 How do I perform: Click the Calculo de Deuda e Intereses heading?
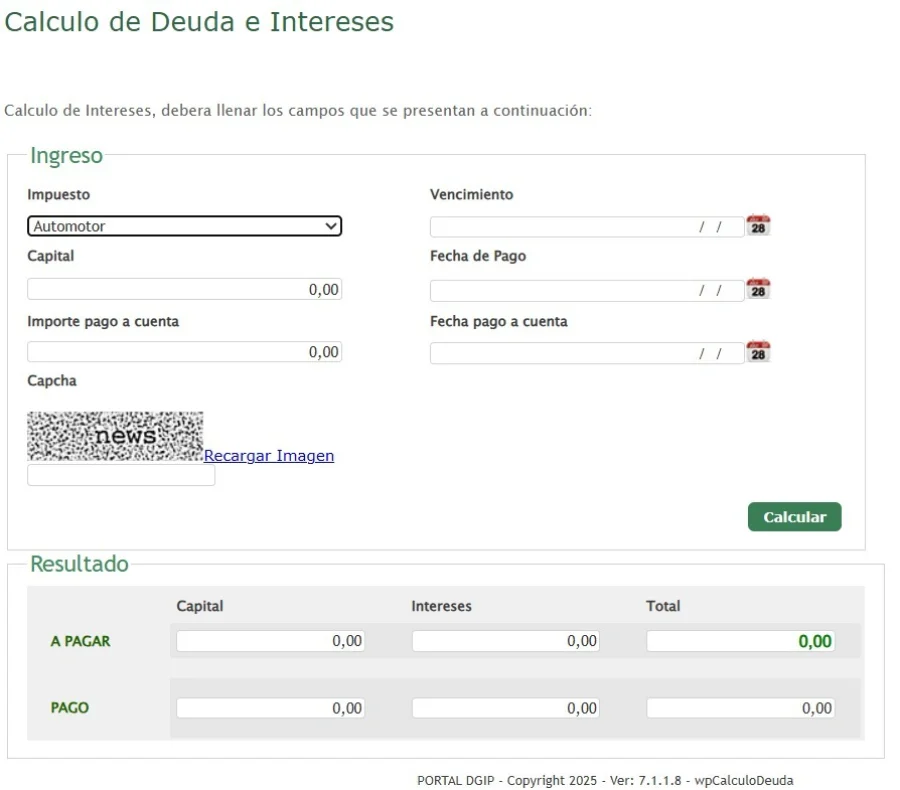point(199,22)
